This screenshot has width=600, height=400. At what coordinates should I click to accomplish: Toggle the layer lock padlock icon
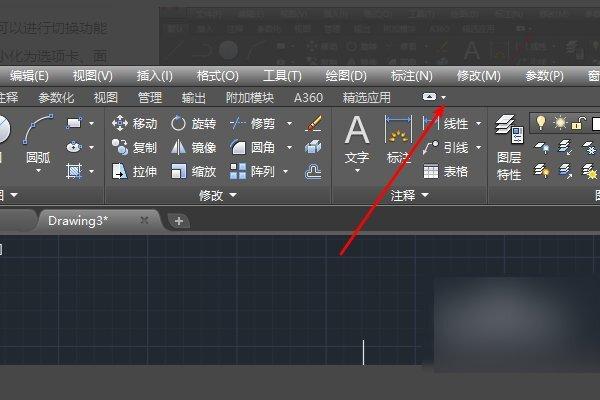coord(579,123)
